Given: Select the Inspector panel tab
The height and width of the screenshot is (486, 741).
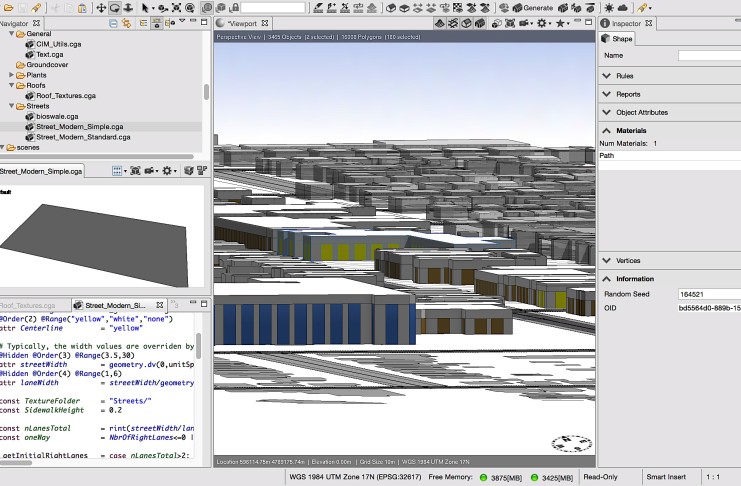Looking at the screenshot, I should pyautogui.click(x=625, y=22).
